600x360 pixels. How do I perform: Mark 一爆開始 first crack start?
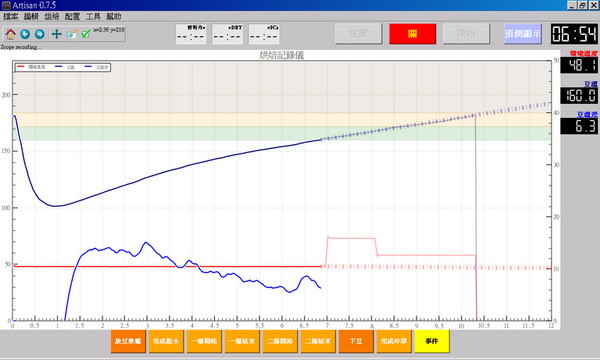[204, 341]
